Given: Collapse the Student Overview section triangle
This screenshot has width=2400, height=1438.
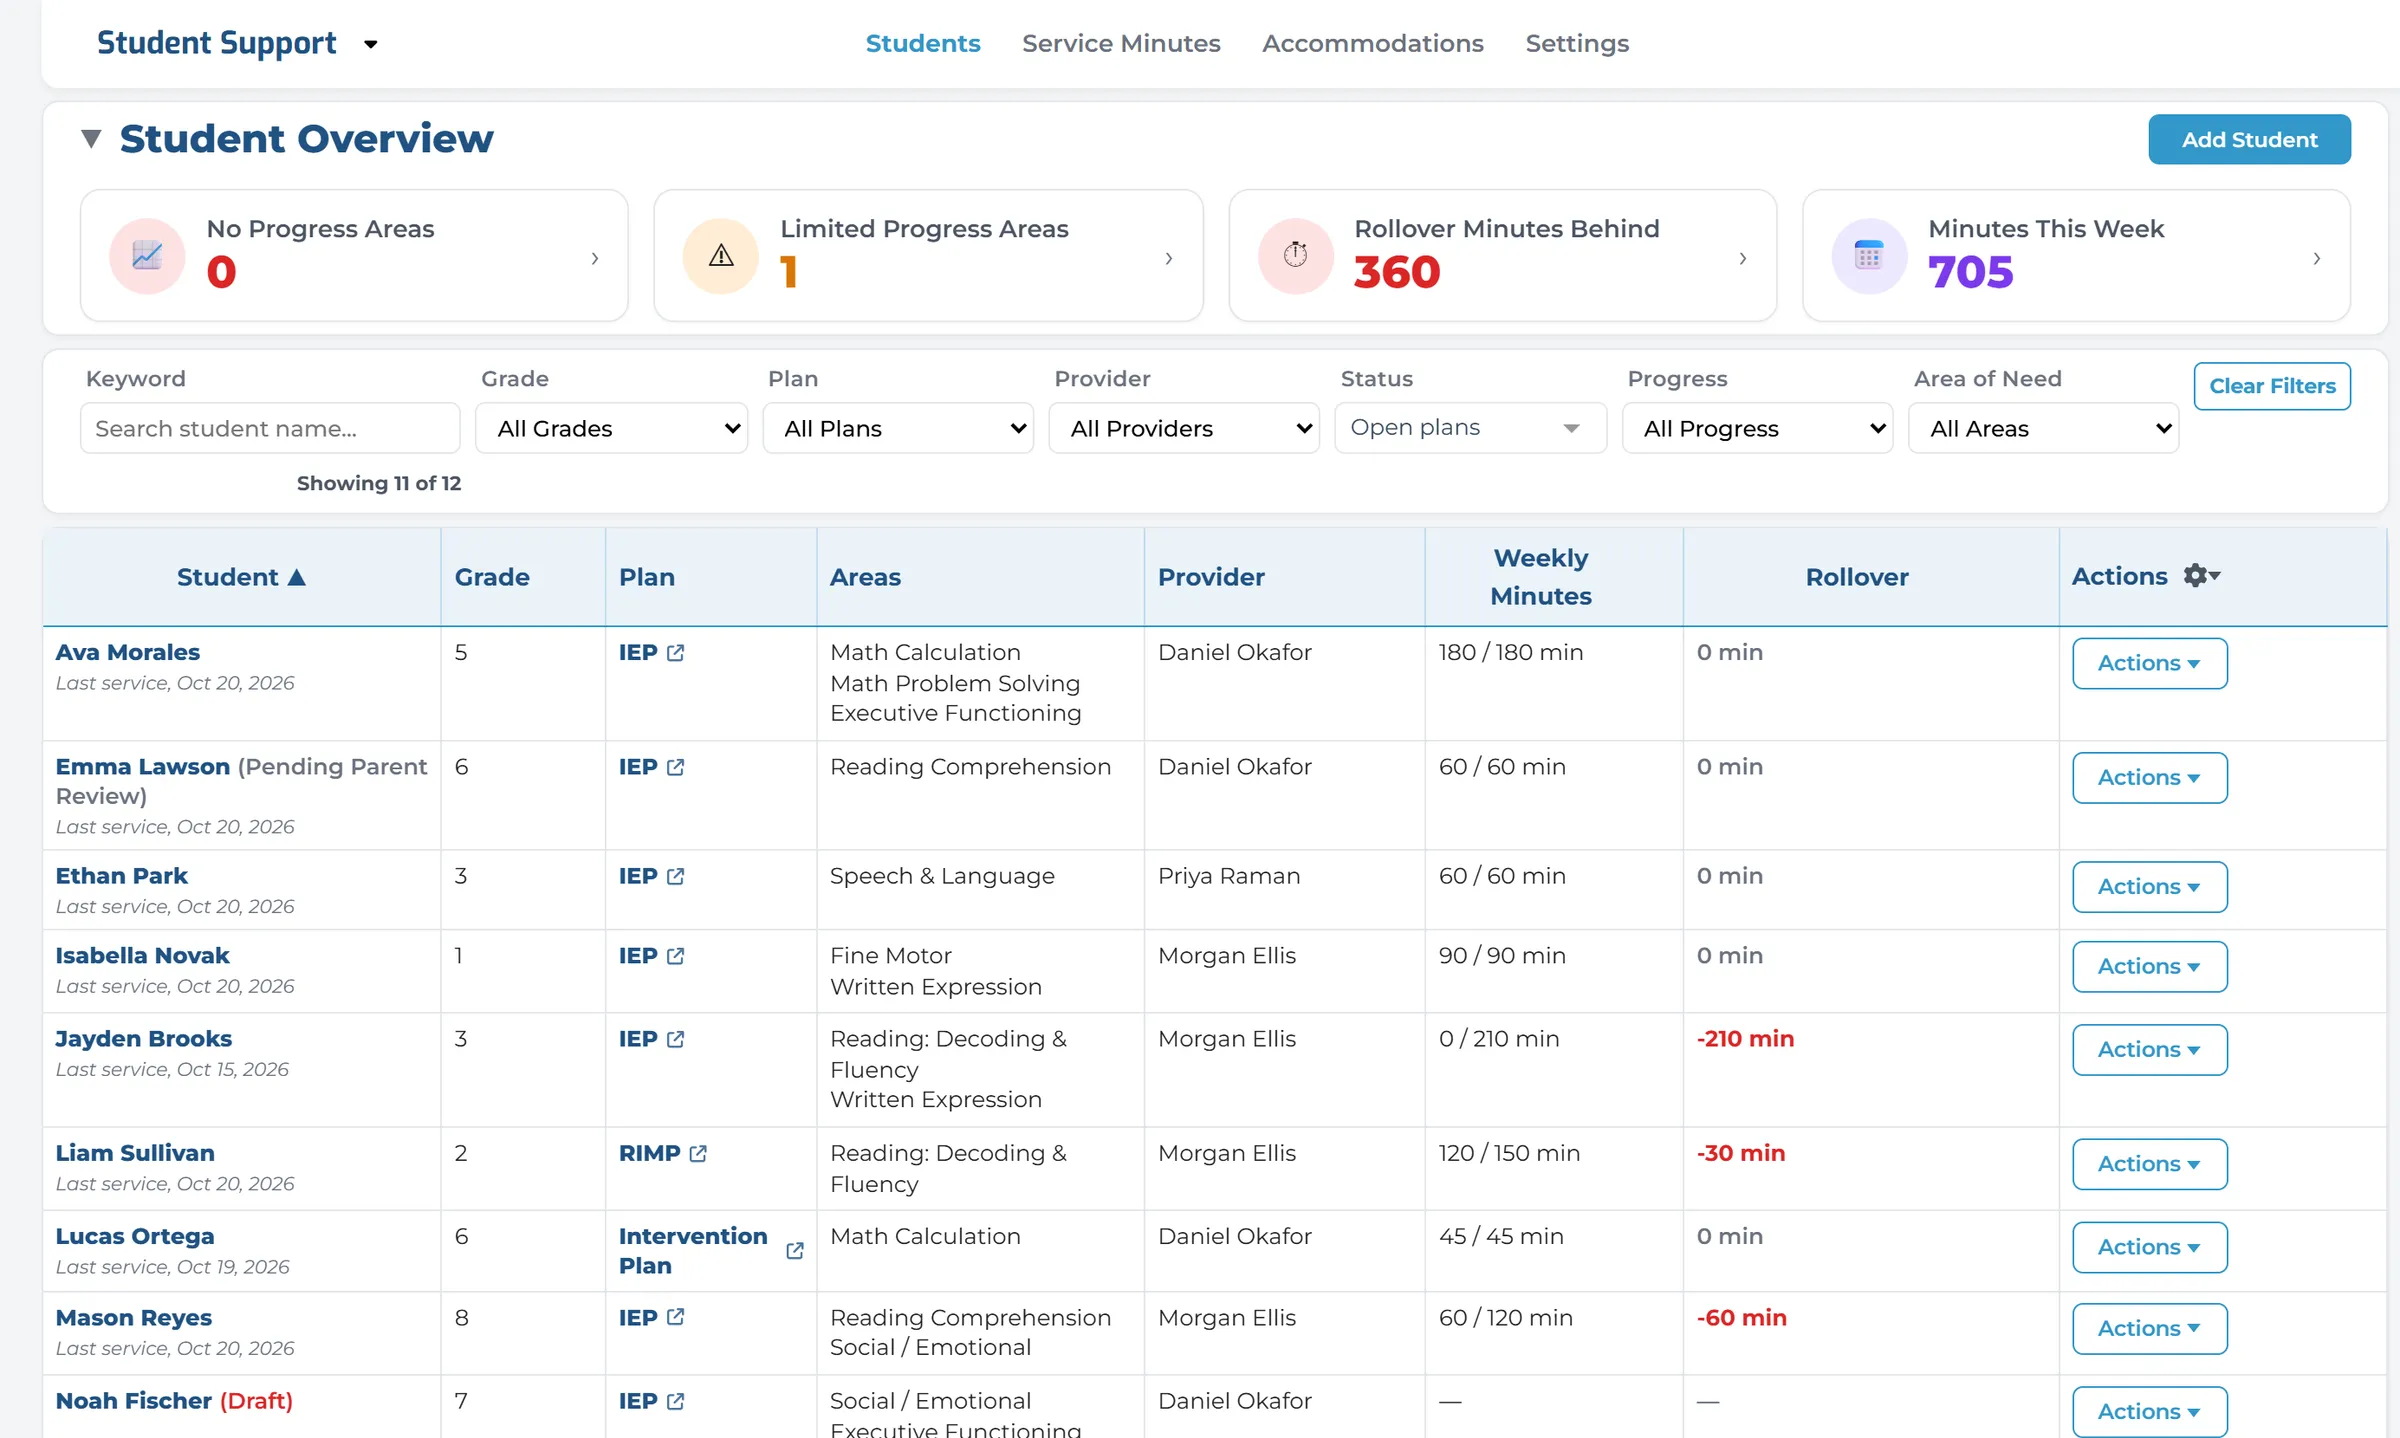Looking at the screenshot, I should [x=91, y=139].
